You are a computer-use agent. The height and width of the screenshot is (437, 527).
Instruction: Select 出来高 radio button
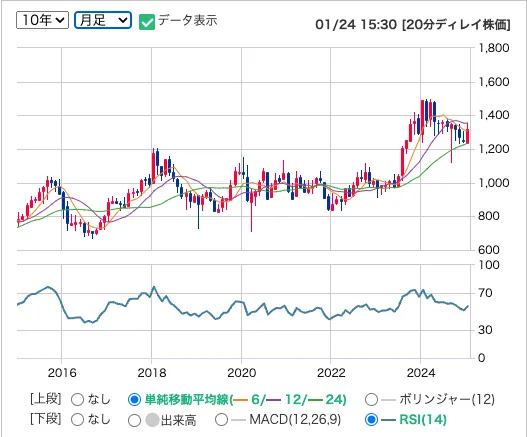pyautogui.click(x=134, y=420)
